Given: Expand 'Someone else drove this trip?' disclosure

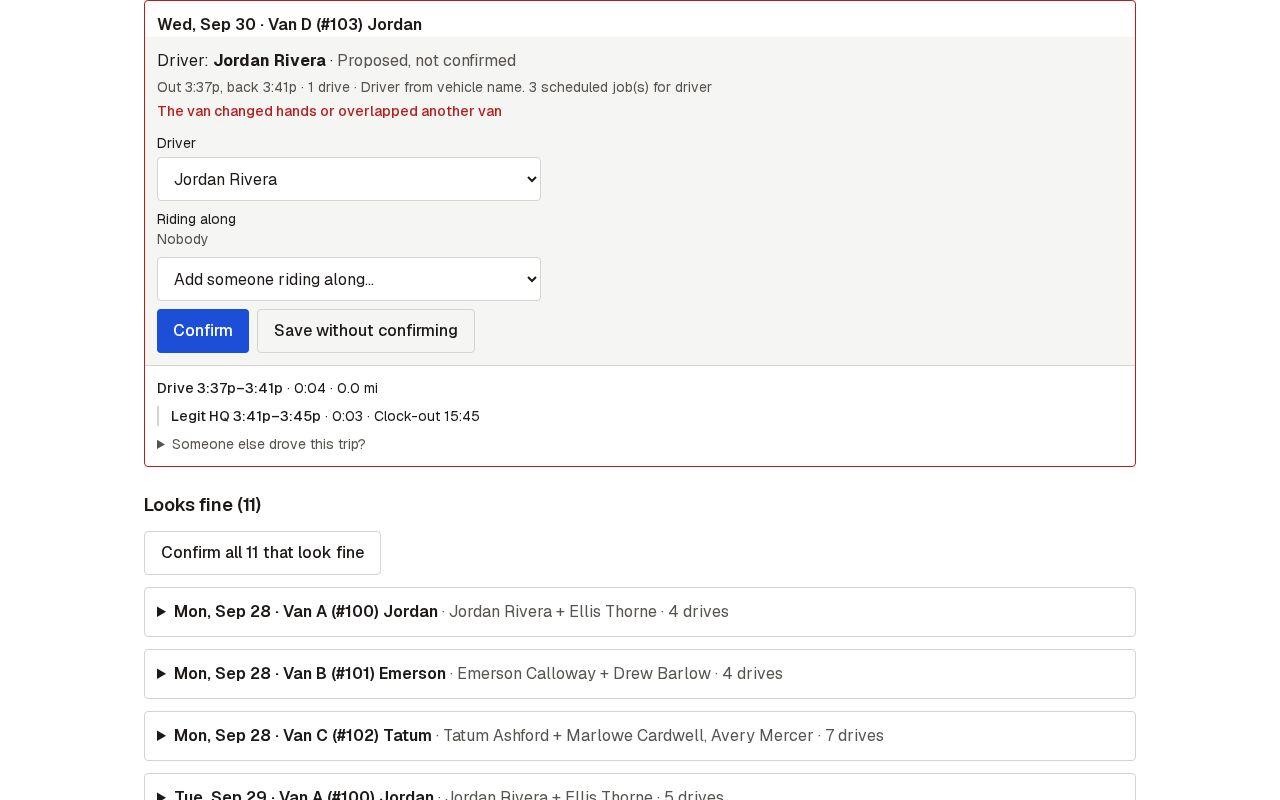Looking at the screenshot, I should click(261, 444).
